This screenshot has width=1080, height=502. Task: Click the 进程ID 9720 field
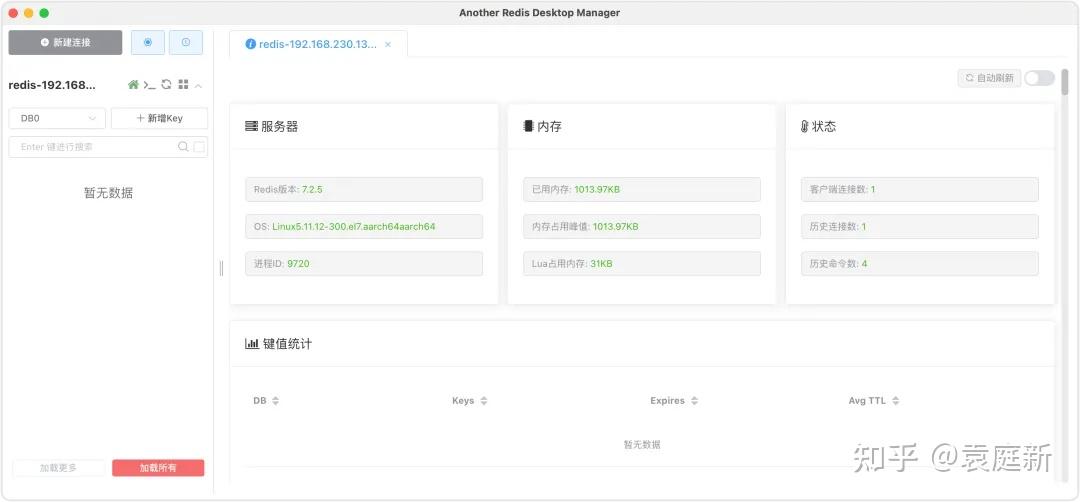pos(364,264)
